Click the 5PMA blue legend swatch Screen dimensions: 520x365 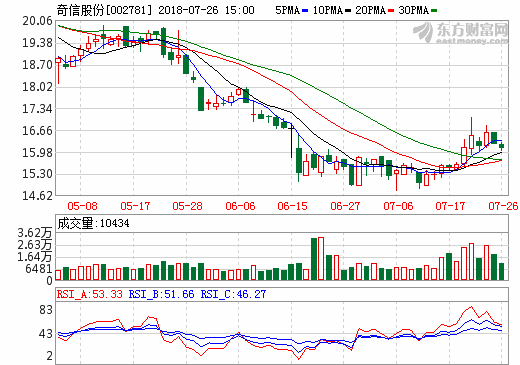[x=305, y=11]
